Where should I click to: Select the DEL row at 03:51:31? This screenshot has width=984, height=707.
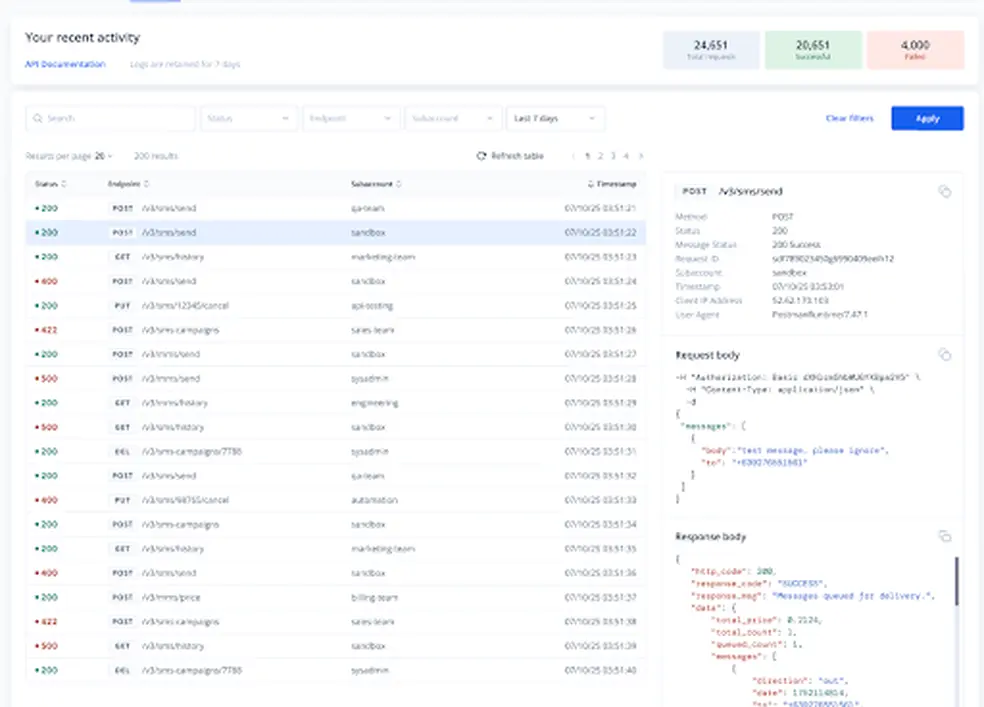click(336, 452)
